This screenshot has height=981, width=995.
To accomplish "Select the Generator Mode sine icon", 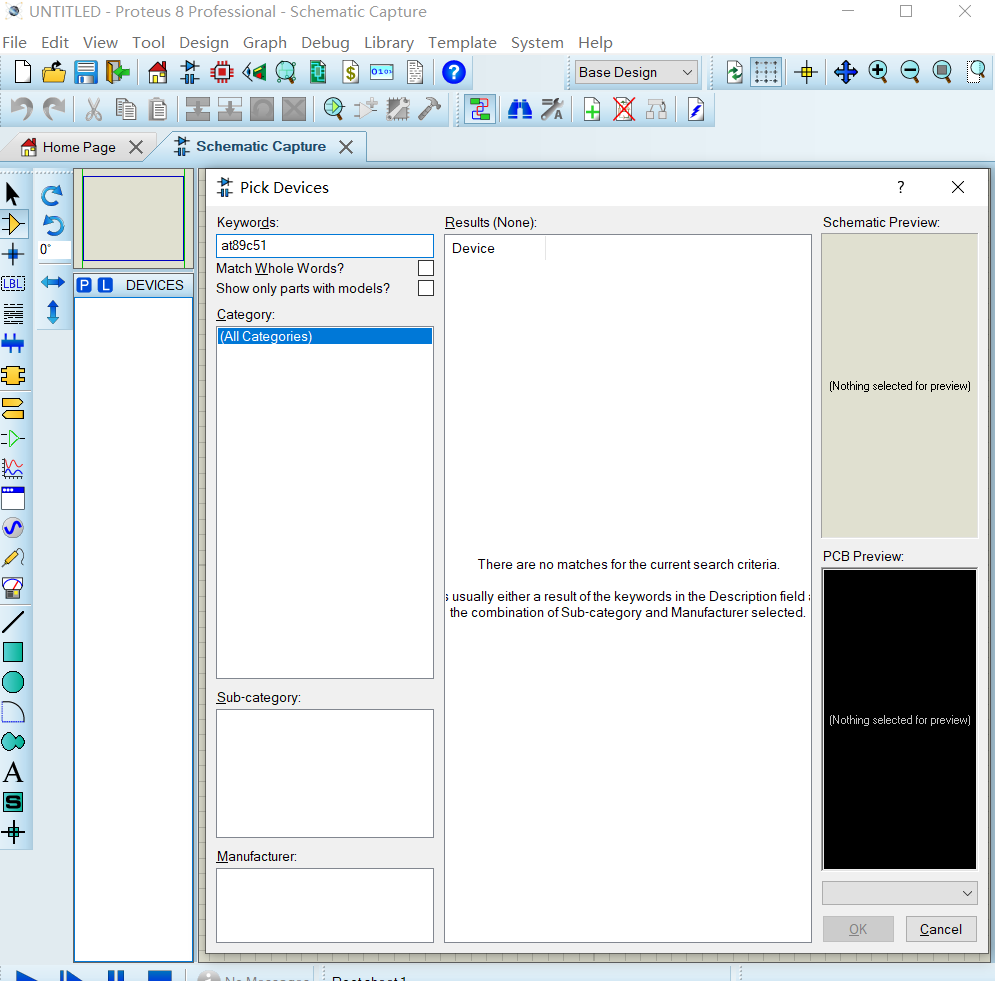I will click(13, 528).
